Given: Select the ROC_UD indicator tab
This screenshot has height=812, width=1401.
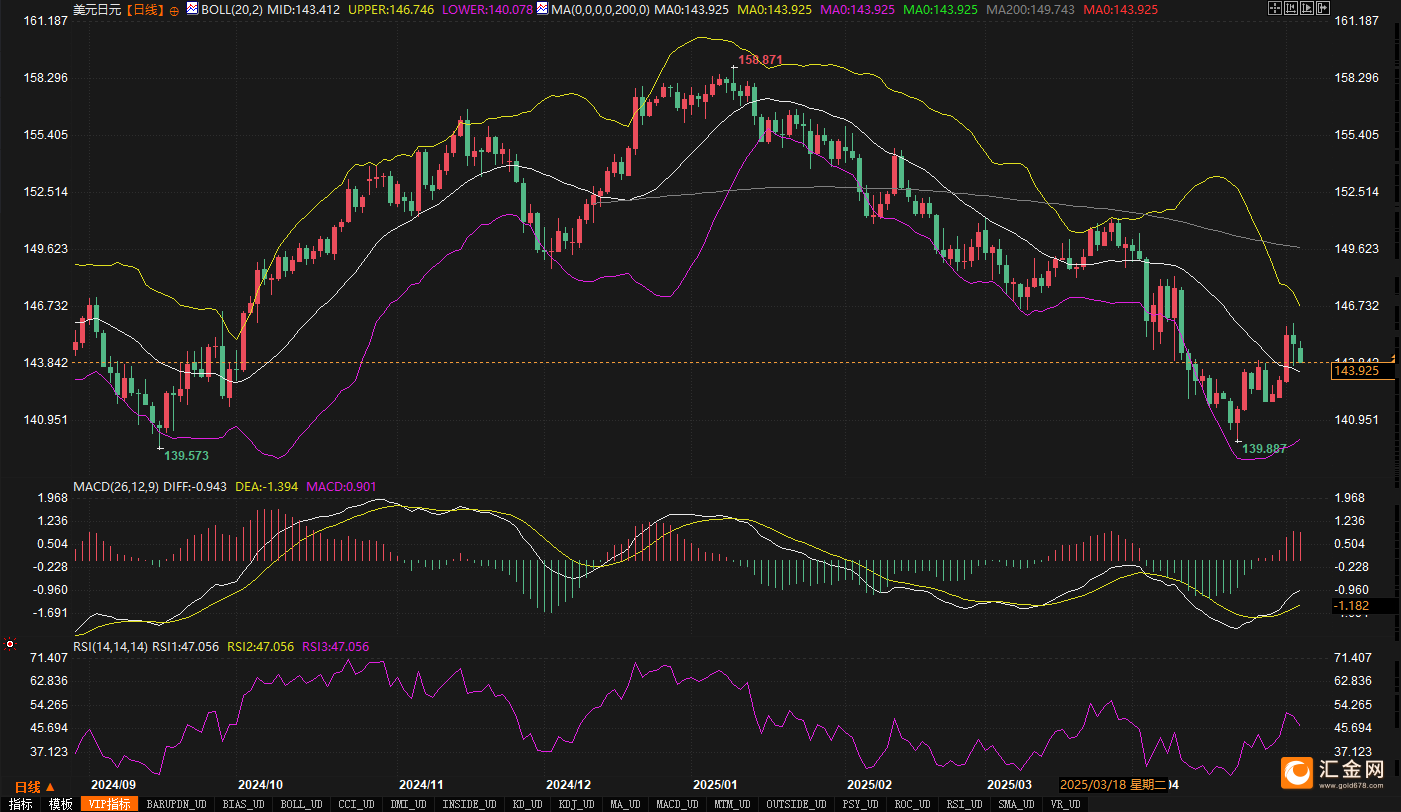Looking at the screenshot, I should [911, 804].
